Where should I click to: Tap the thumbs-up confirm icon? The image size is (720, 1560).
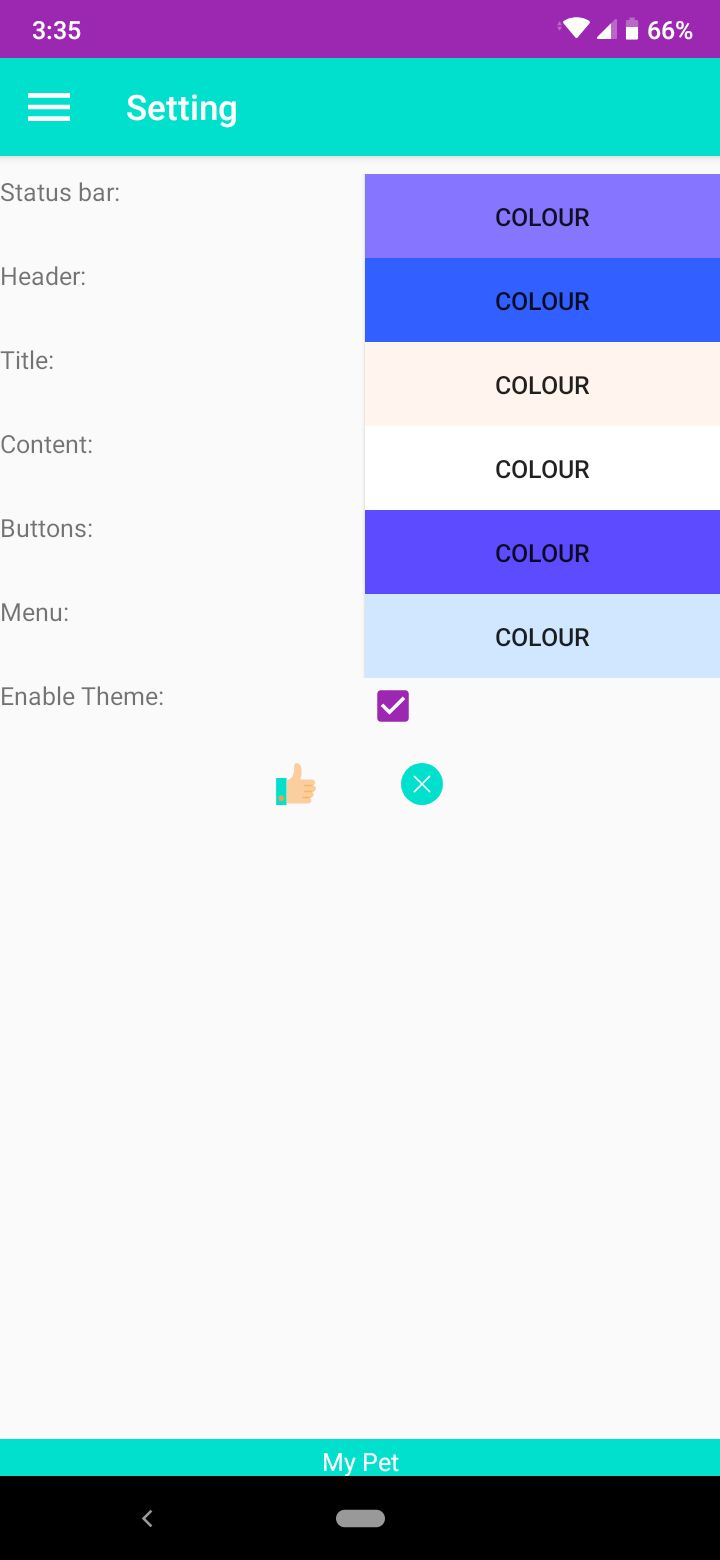[296, 785]
